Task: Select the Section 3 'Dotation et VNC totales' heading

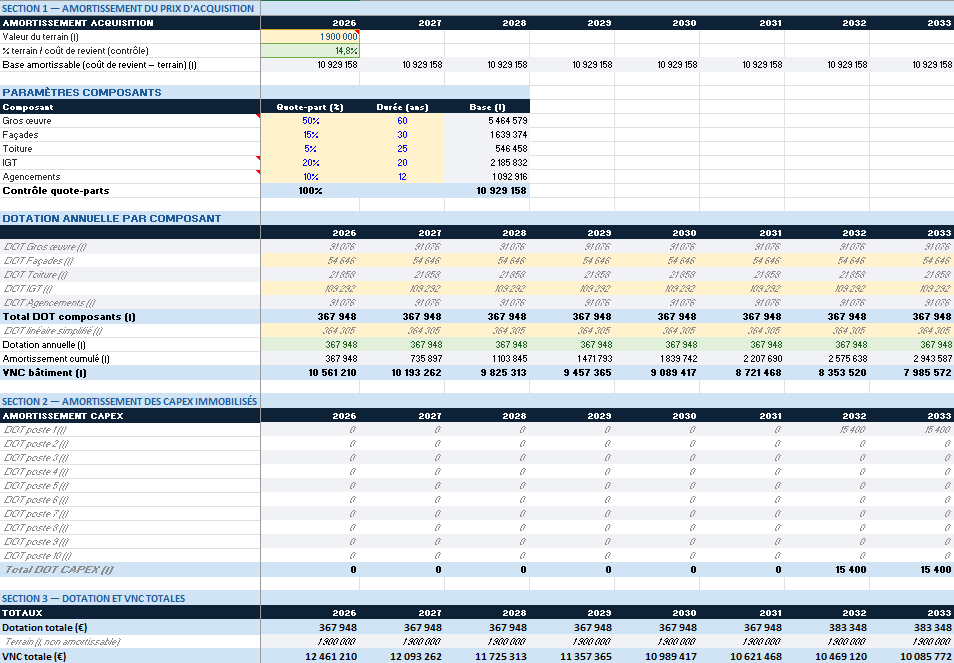Action: [x=94, y=599]
